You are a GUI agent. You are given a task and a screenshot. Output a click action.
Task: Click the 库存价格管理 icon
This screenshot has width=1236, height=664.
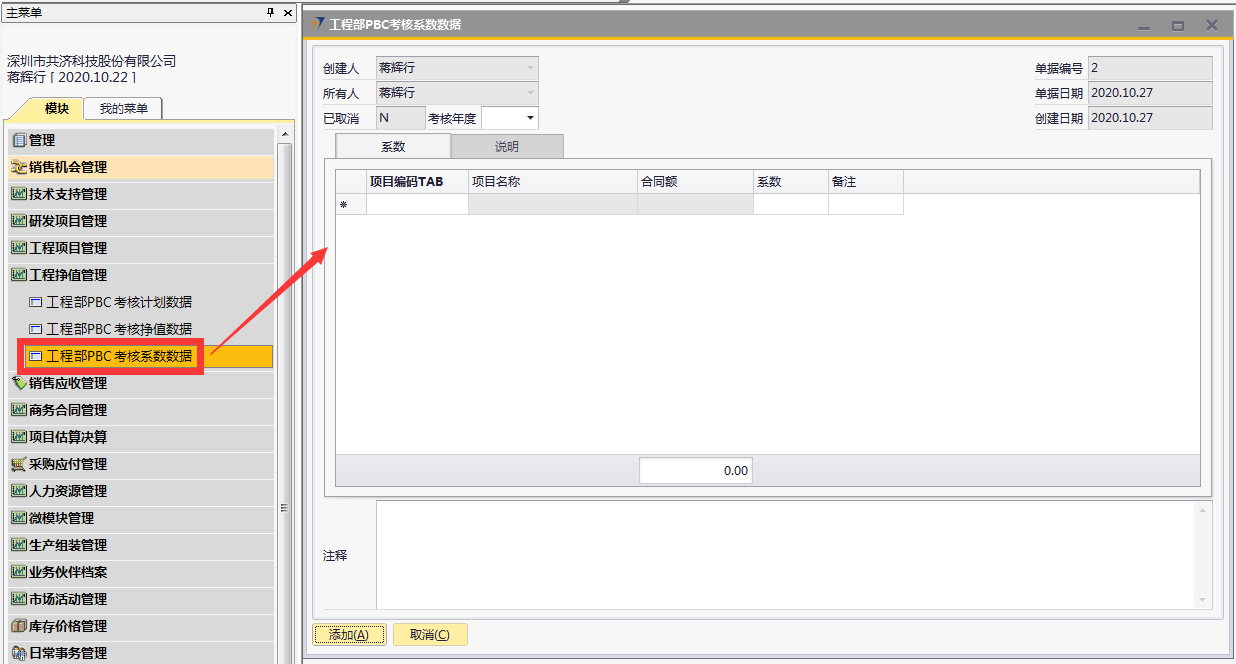coord(18,626)
